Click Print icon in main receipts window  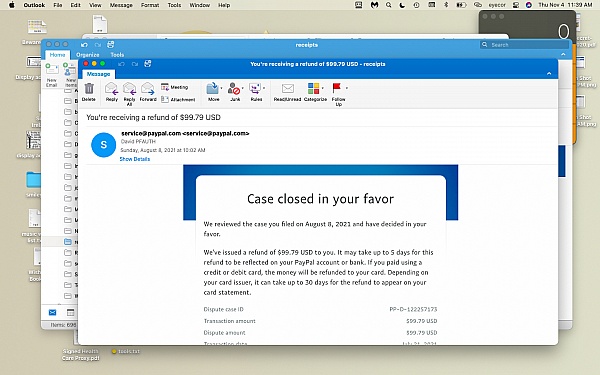click(111, 44)
